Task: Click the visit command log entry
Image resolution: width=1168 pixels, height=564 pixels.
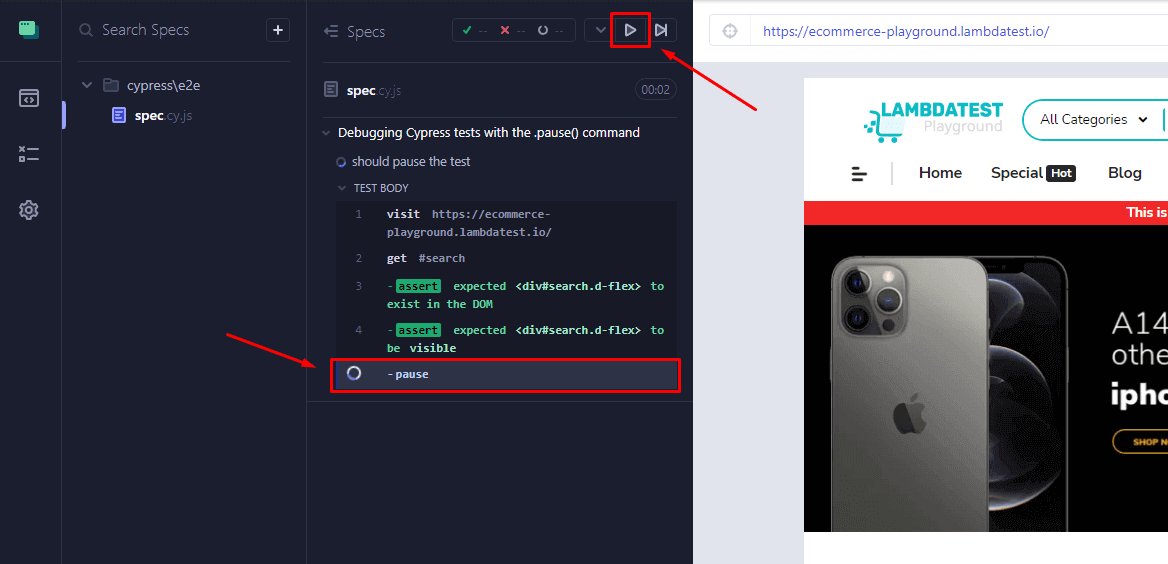Action: point(507,223)
